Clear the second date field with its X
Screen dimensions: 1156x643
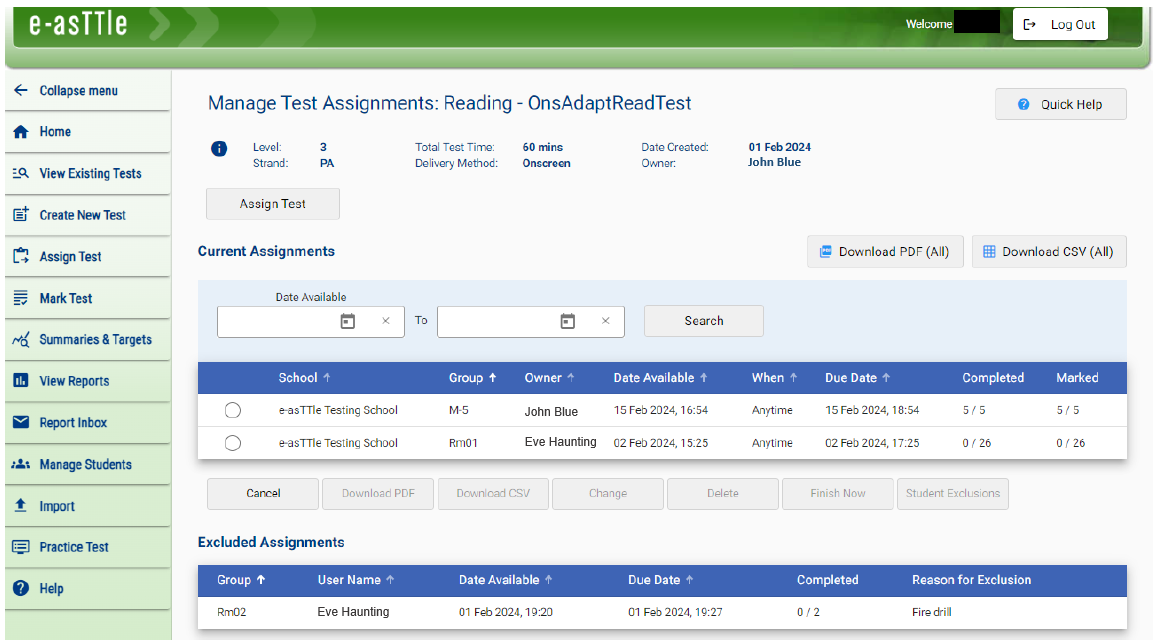coord(606,320)
